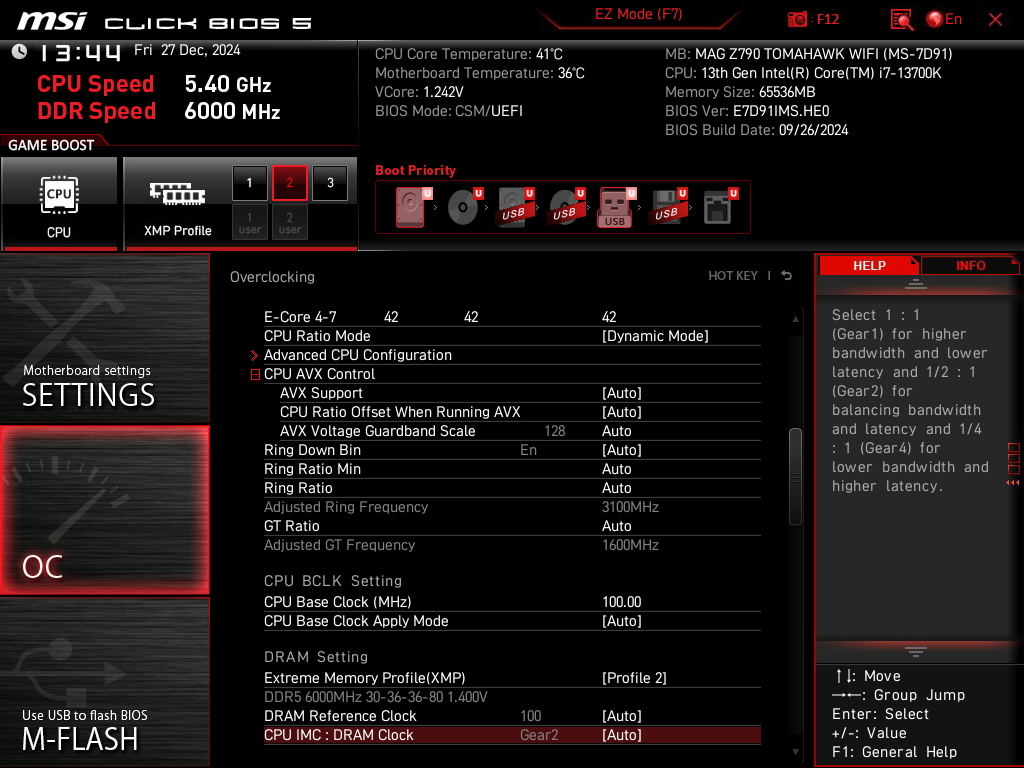Click the red side-panel arrows at right edge
This screenshot has width=1024, height=768.
[1013, 483]
